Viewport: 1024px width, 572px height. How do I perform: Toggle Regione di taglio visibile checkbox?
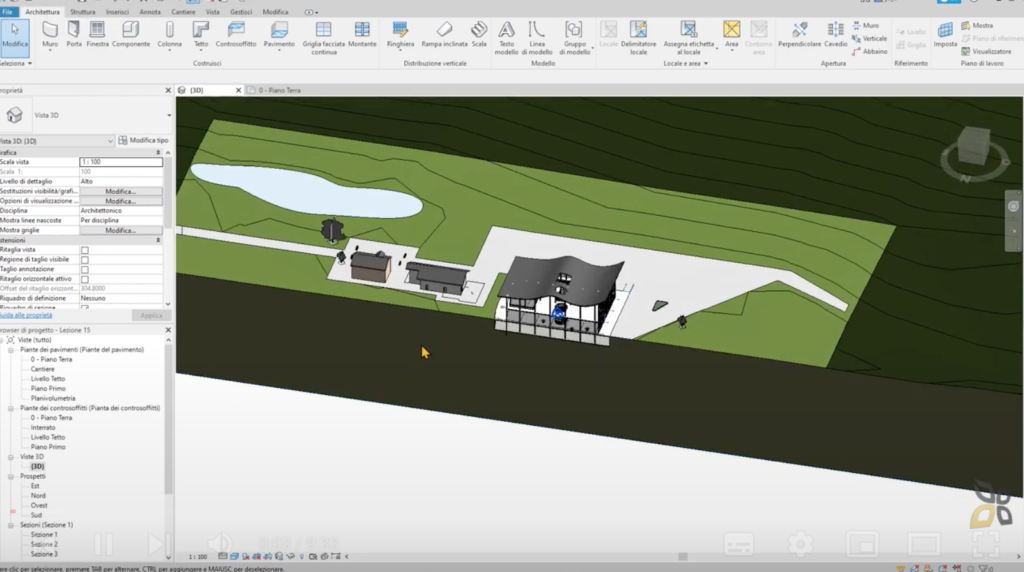pyautogui.click(x=84, y=260)
